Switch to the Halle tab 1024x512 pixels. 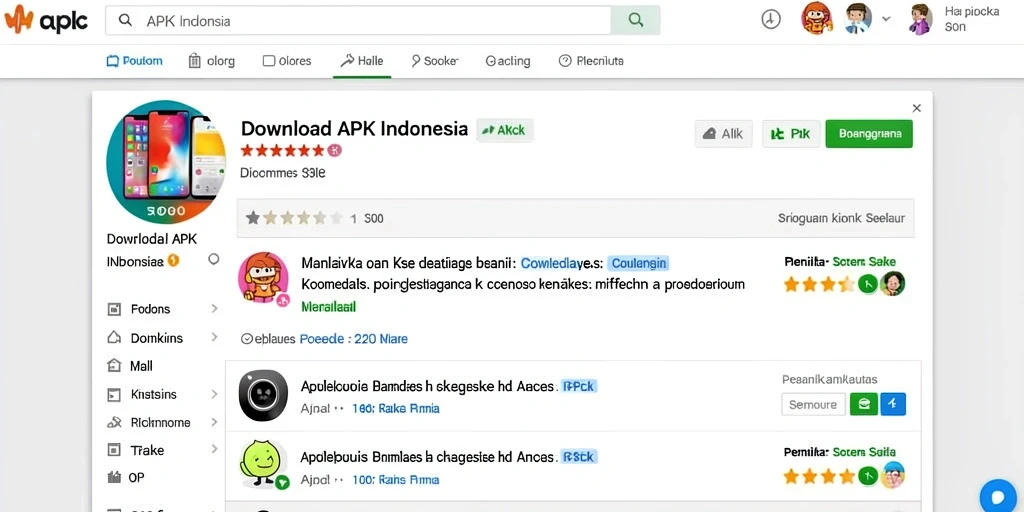pos(362,61)
